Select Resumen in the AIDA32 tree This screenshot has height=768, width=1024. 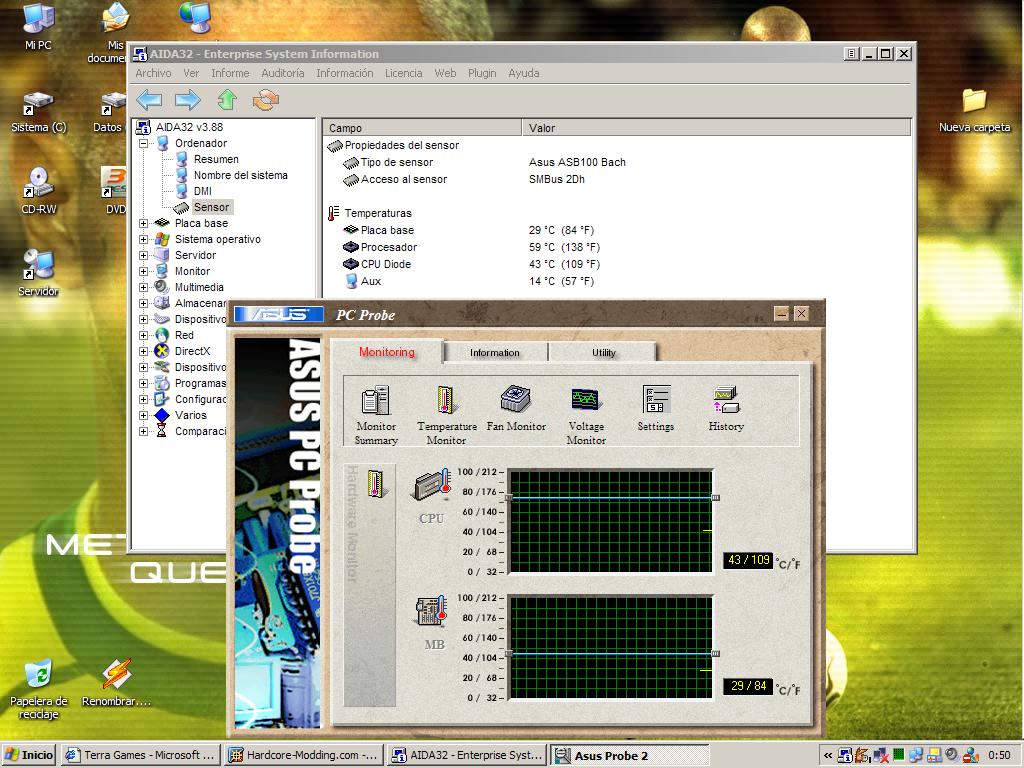point(216,159)
